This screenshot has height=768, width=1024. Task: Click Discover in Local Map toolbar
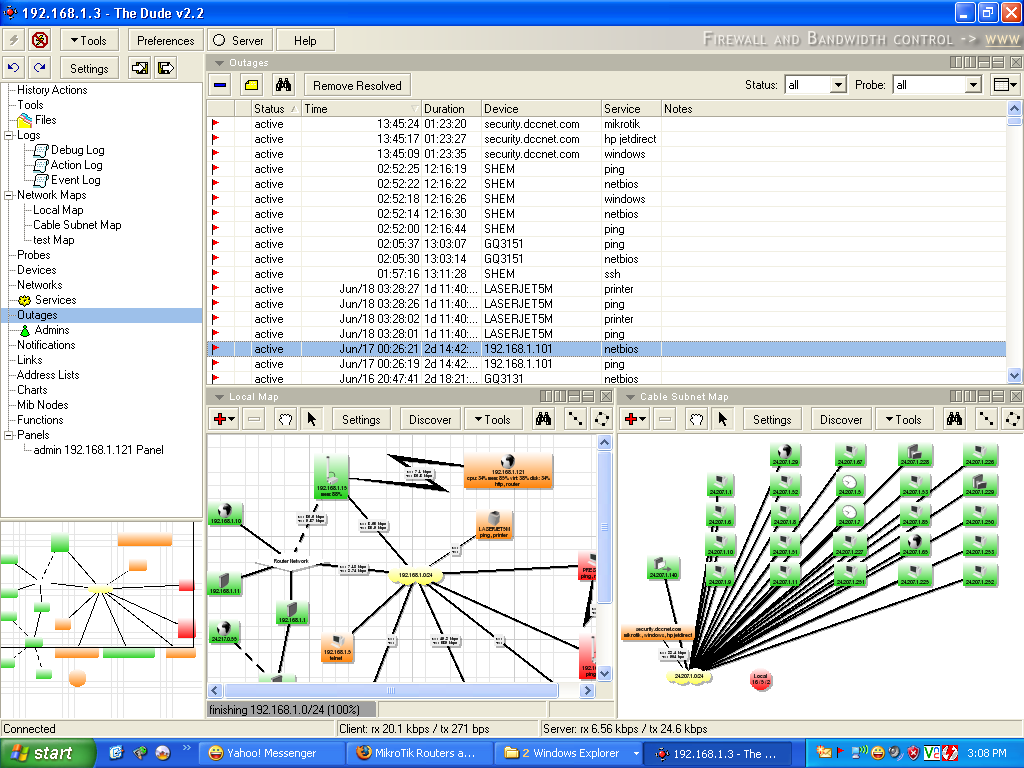click(x=430, y=419)
